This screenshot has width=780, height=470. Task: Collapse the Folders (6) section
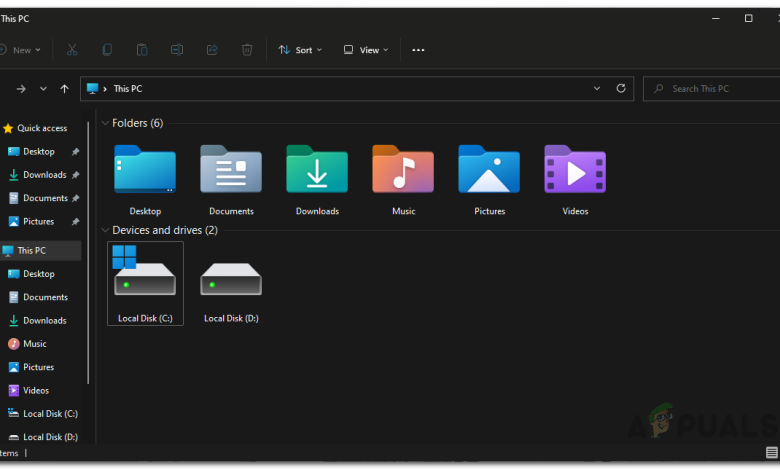[105, 123]
